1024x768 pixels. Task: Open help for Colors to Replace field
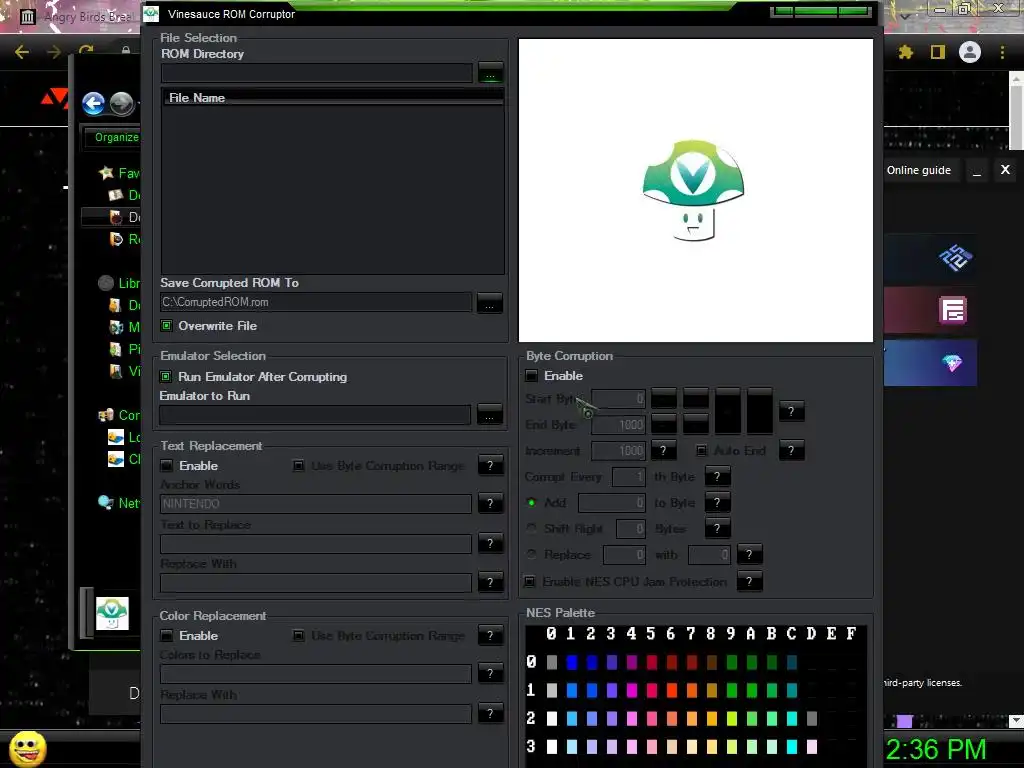[x=490, y=673]
